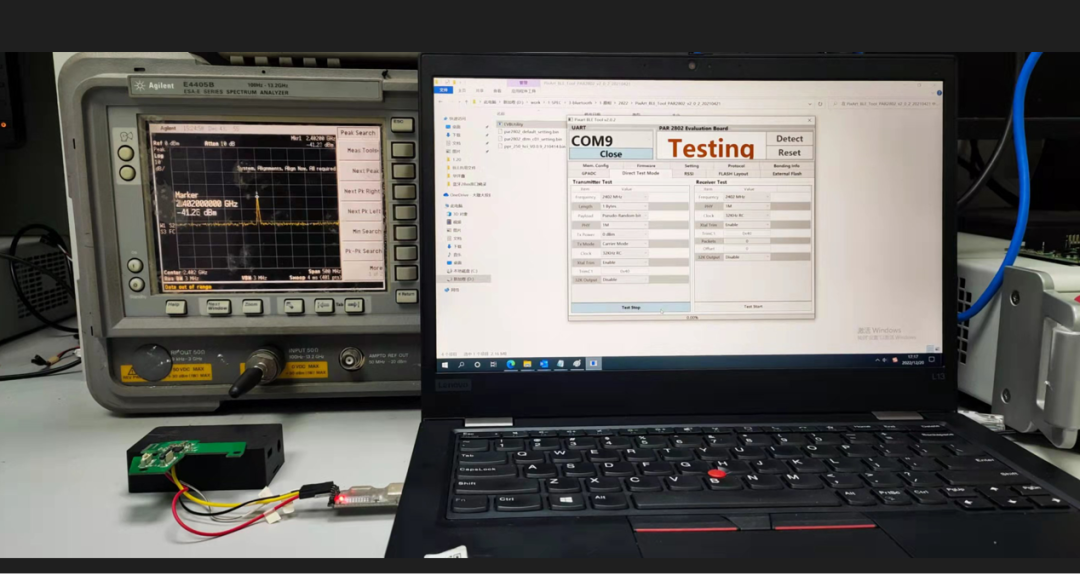Select OneDrive in Explorer sidebar
Image resolution: width=1080 pixels, height=576 pixels.
click(466, 195)
